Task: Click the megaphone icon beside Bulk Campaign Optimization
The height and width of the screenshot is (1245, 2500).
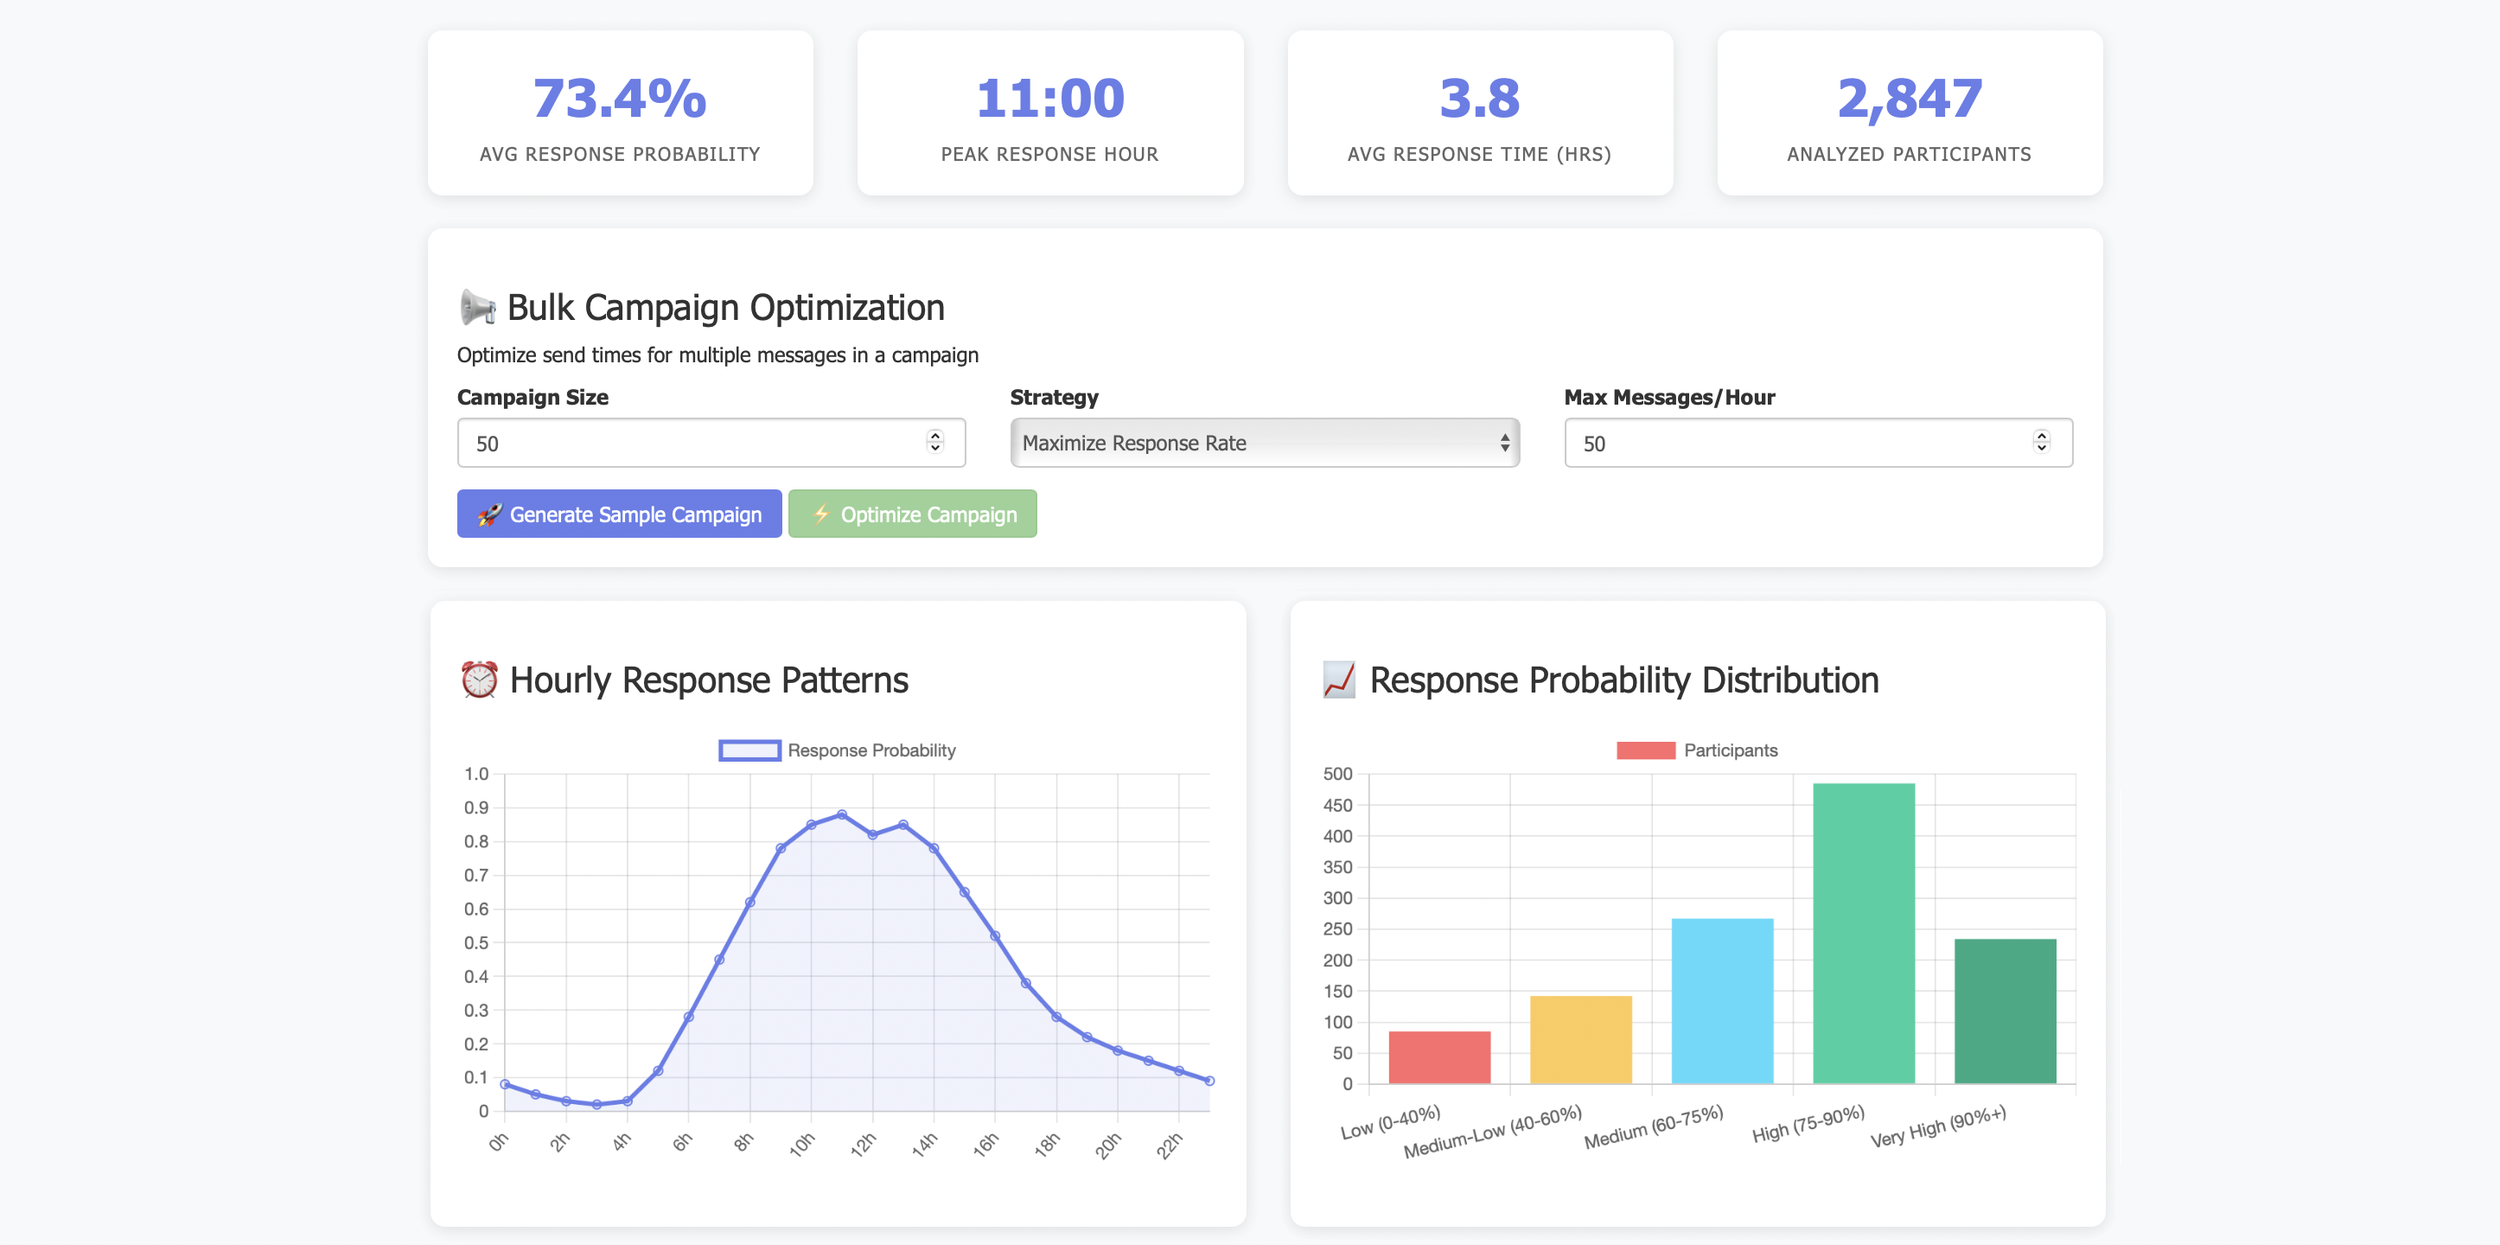Action: pos(477,308)
